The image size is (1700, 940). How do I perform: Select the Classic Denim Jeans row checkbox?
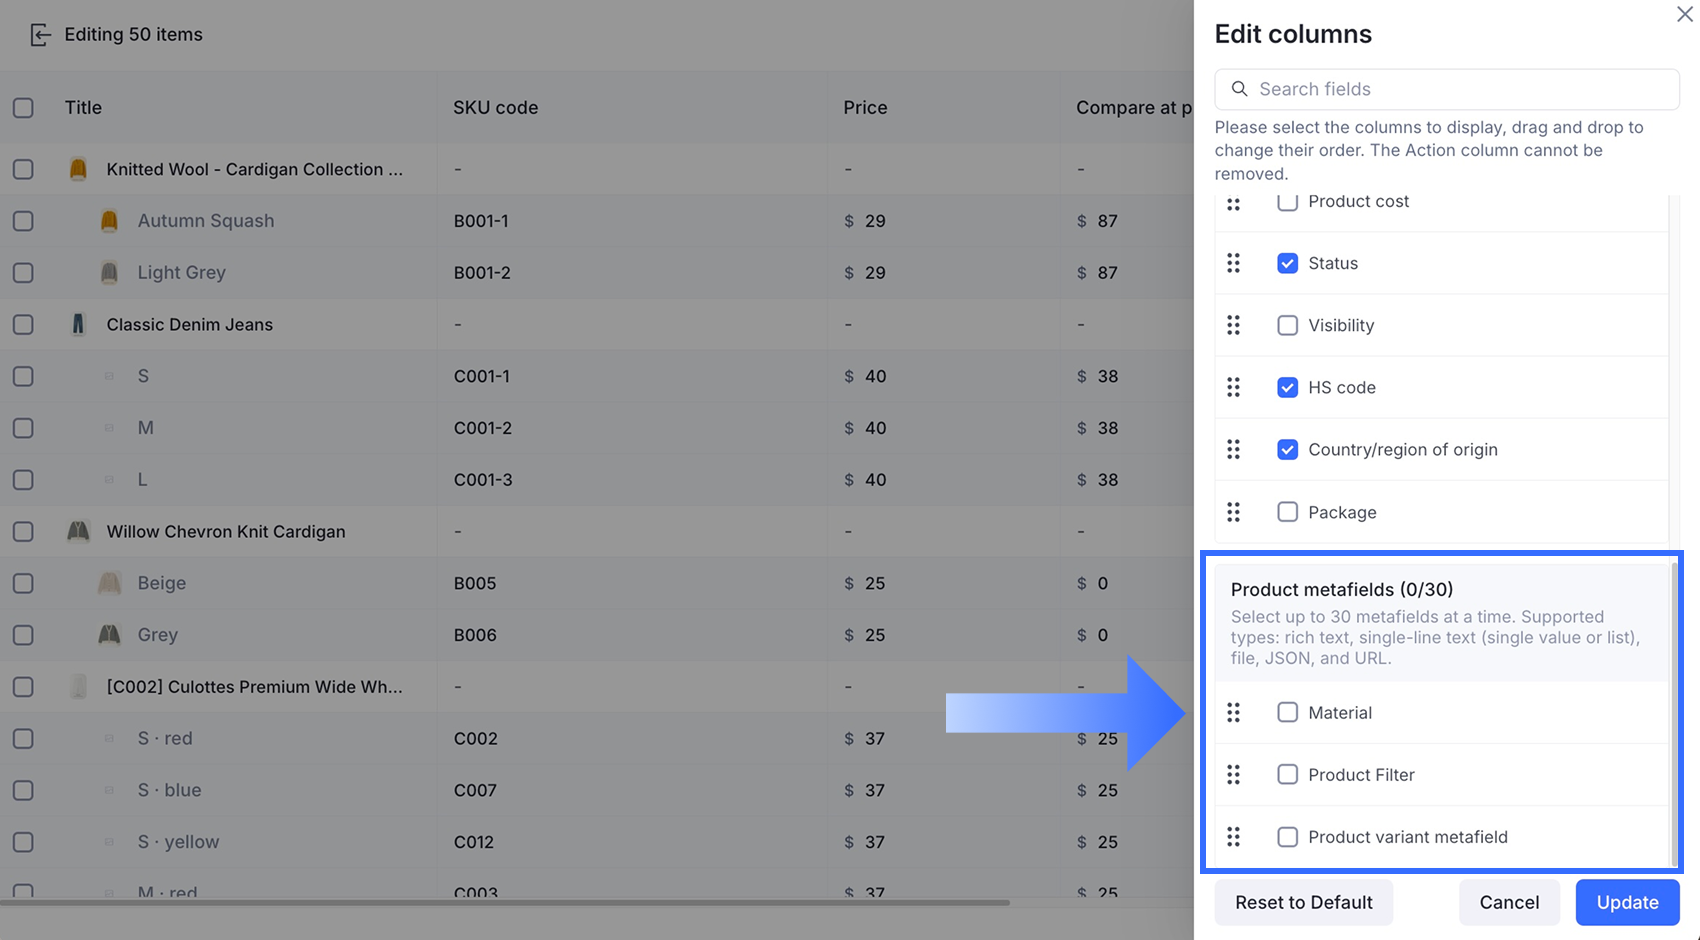coord(23,324)
